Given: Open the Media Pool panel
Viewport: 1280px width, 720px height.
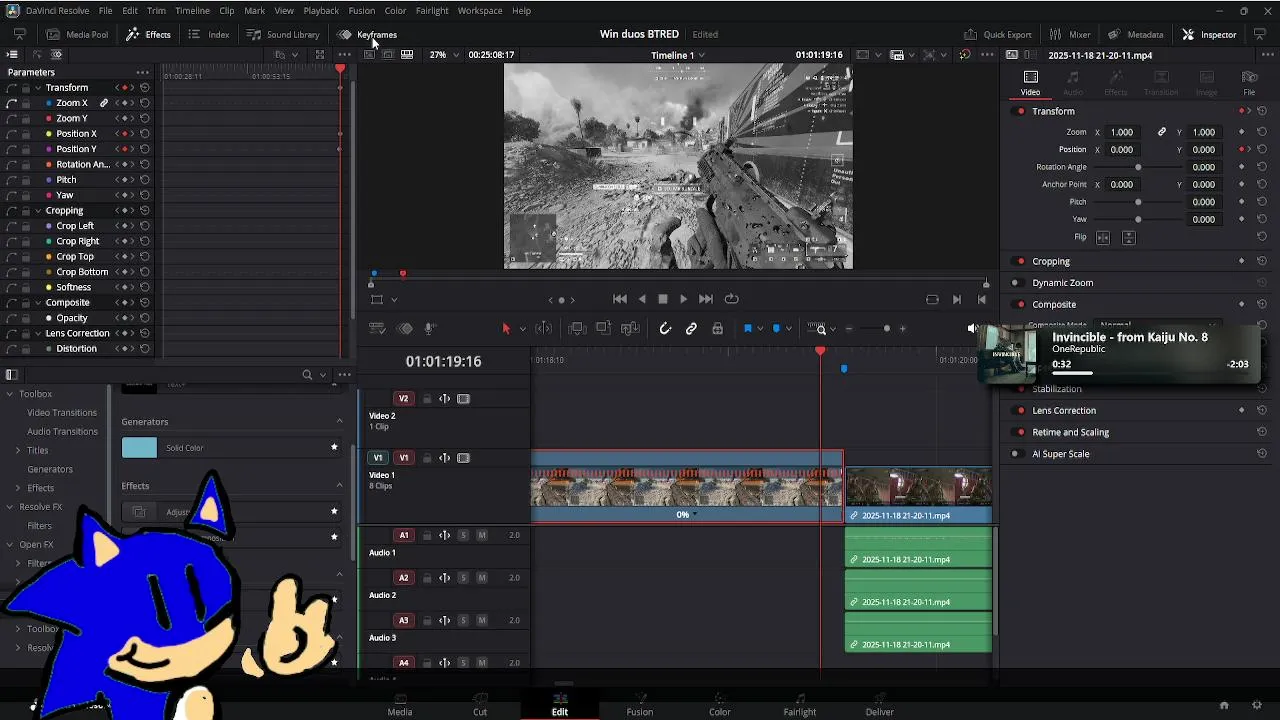Looking at the screenshot, I should click(x=77, y=34).
